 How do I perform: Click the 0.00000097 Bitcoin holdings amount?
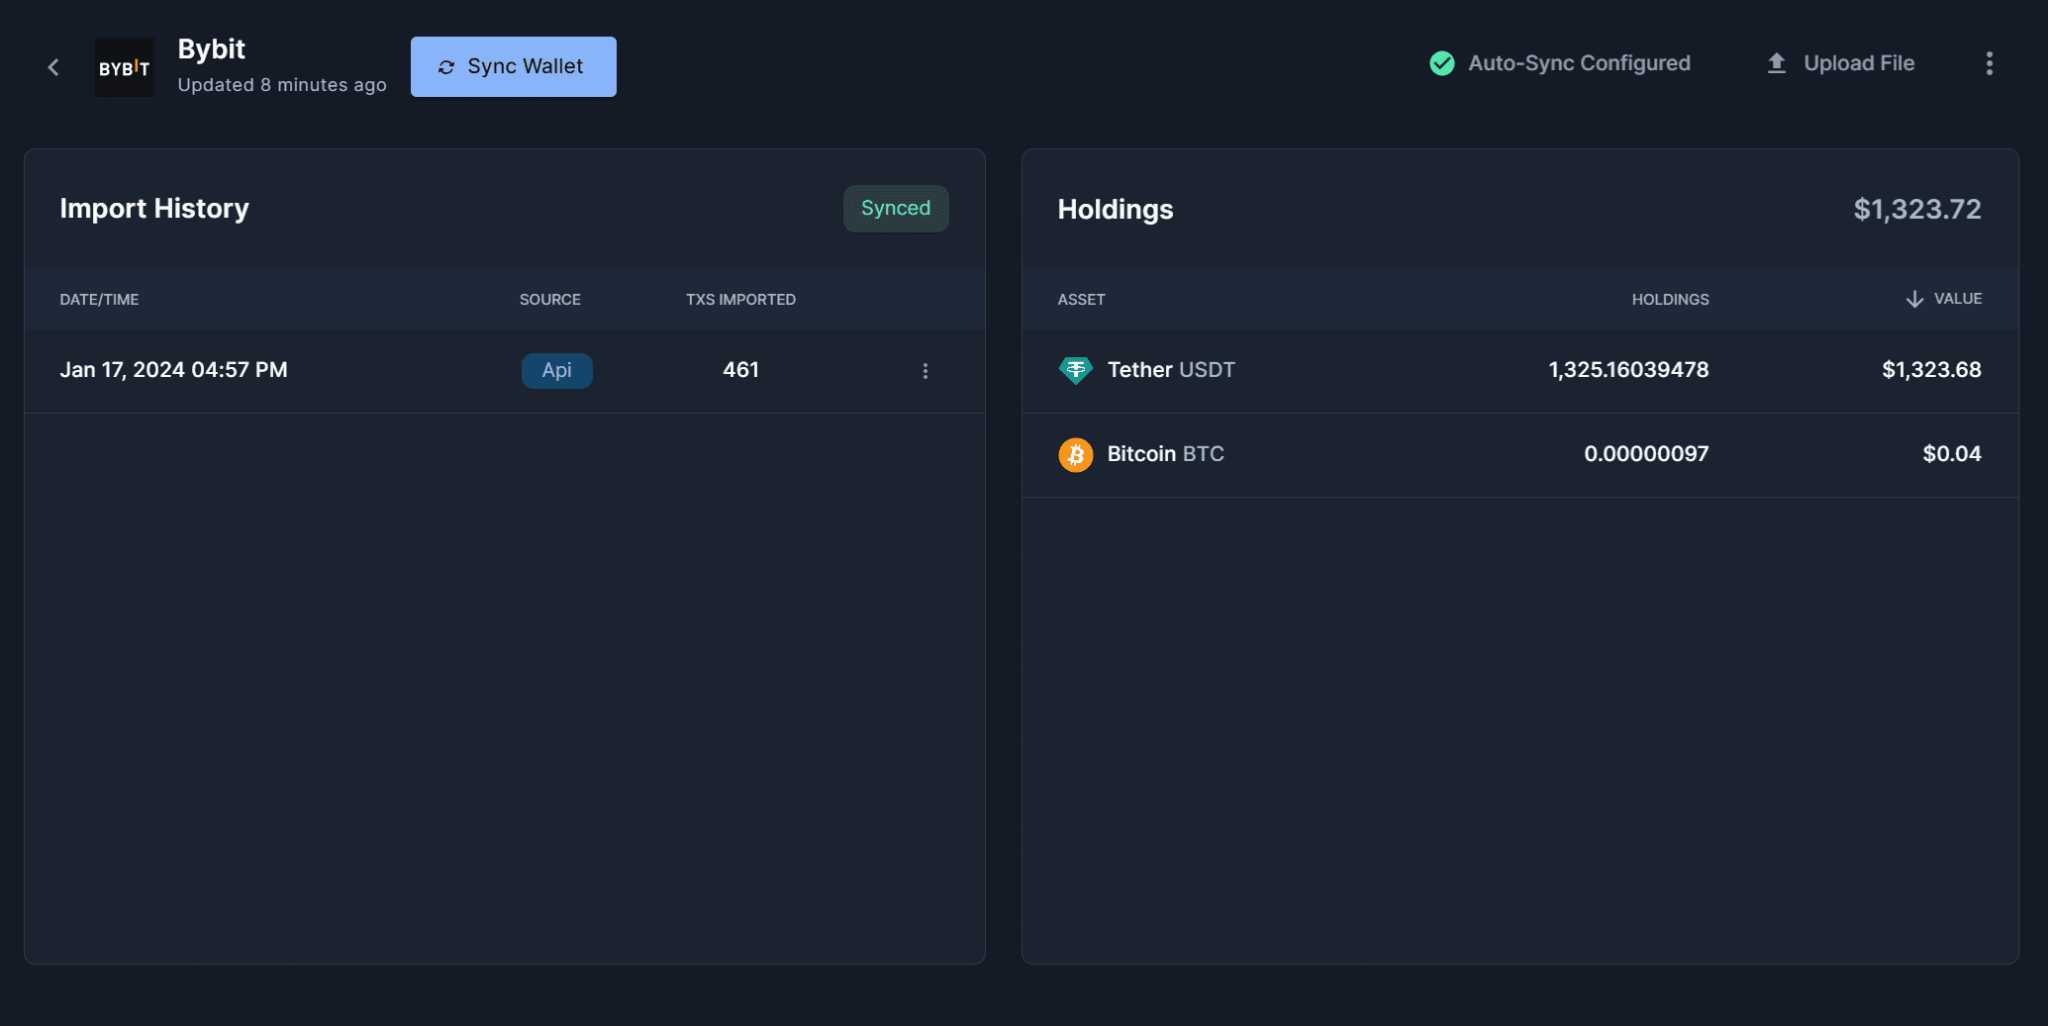[x=1646, y=454]
